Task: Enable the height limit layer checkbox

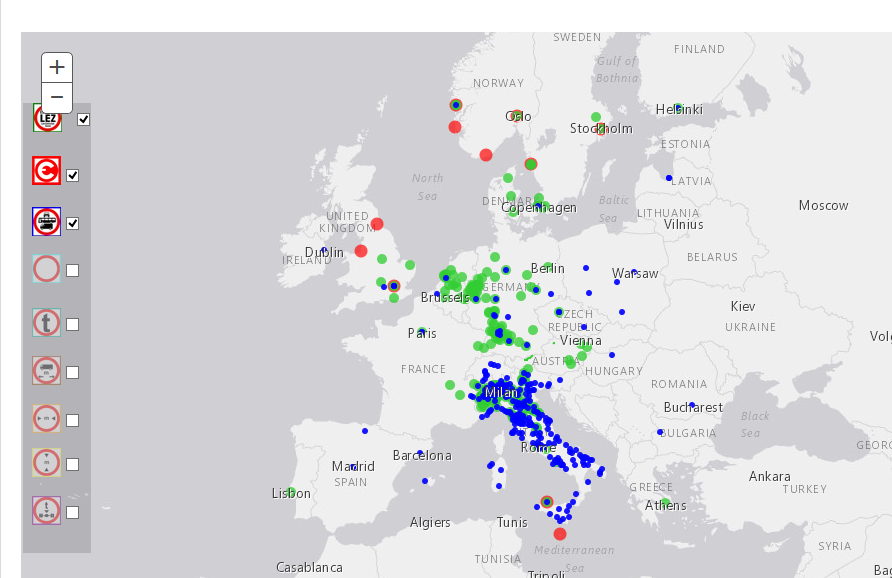Action: [x=73, y=464]
